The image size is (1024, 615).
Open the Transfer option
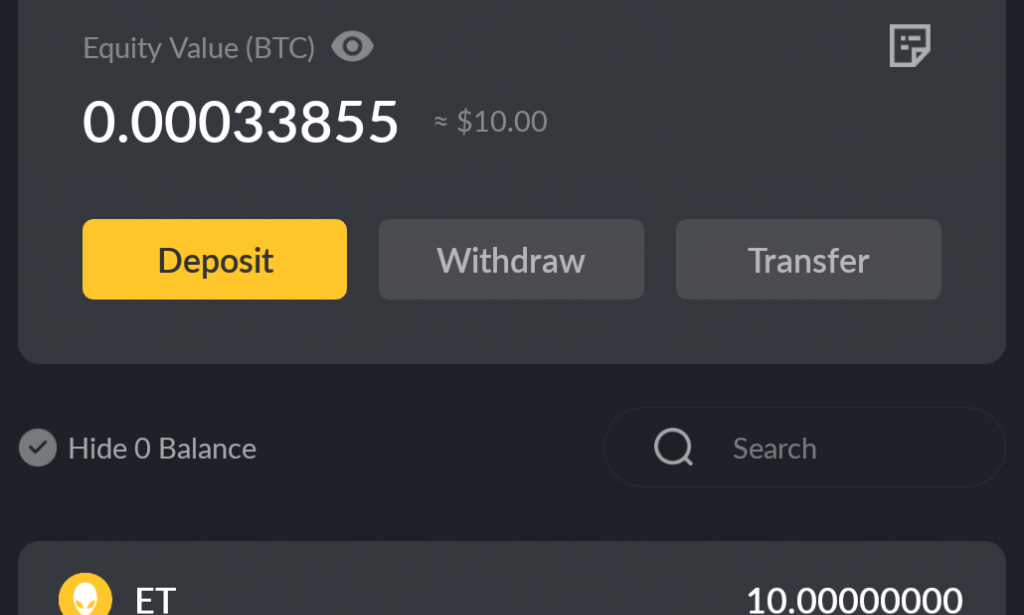coord(808,260)
